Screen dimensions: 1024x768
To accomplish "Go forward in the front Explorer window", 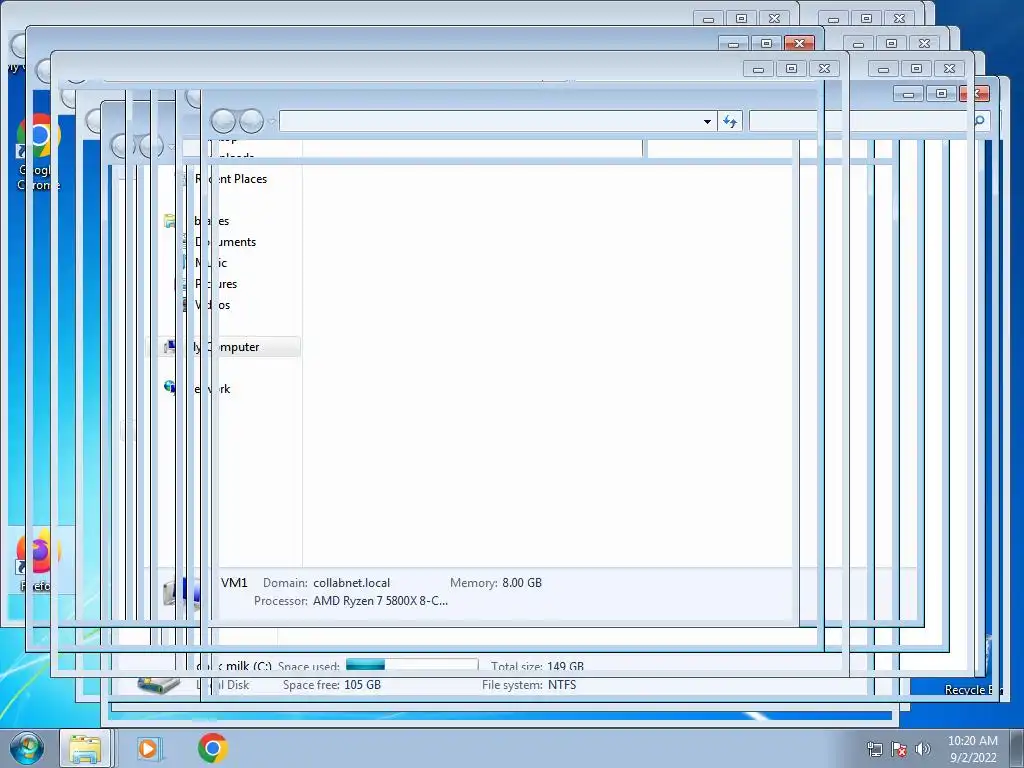I will 251,121.
